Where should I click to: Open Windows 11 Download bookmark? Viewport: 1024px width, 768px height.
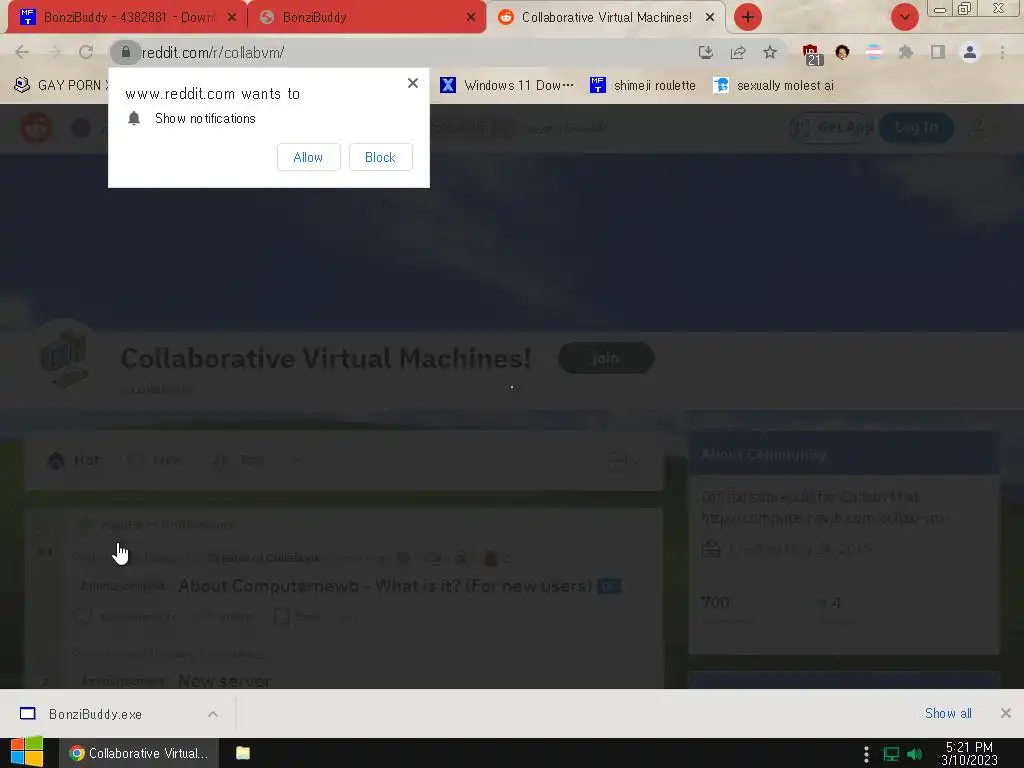(507, 85)
